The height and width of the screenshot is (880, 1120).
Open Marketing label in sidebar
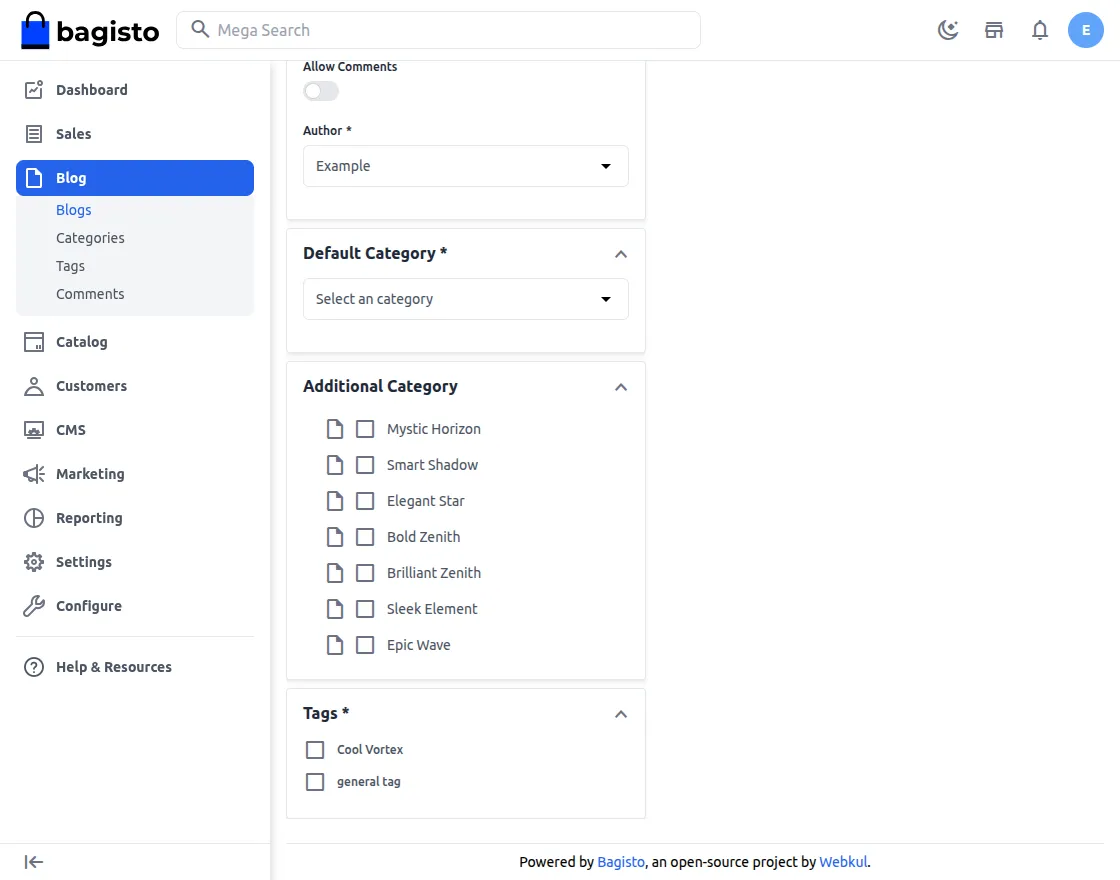click(x=90, y=474)
